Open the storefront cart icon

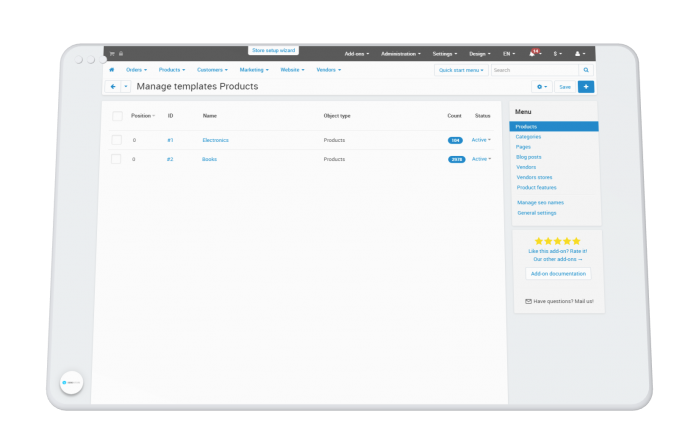[112, 54]
